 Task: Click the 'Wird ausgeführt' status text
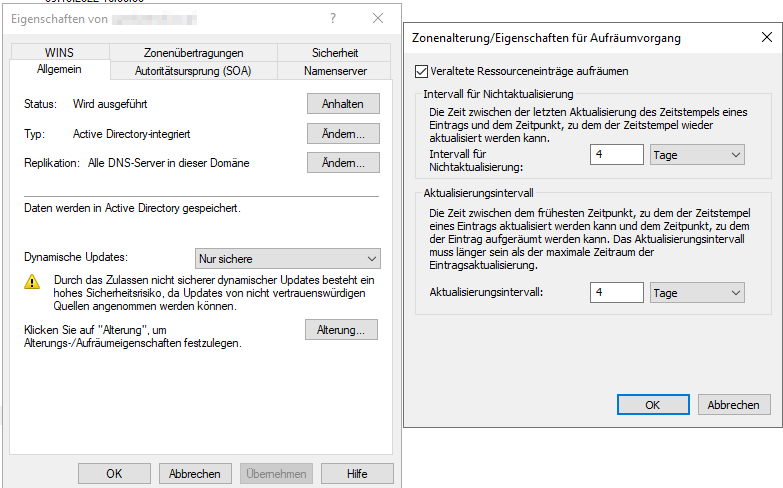[110, 104]
